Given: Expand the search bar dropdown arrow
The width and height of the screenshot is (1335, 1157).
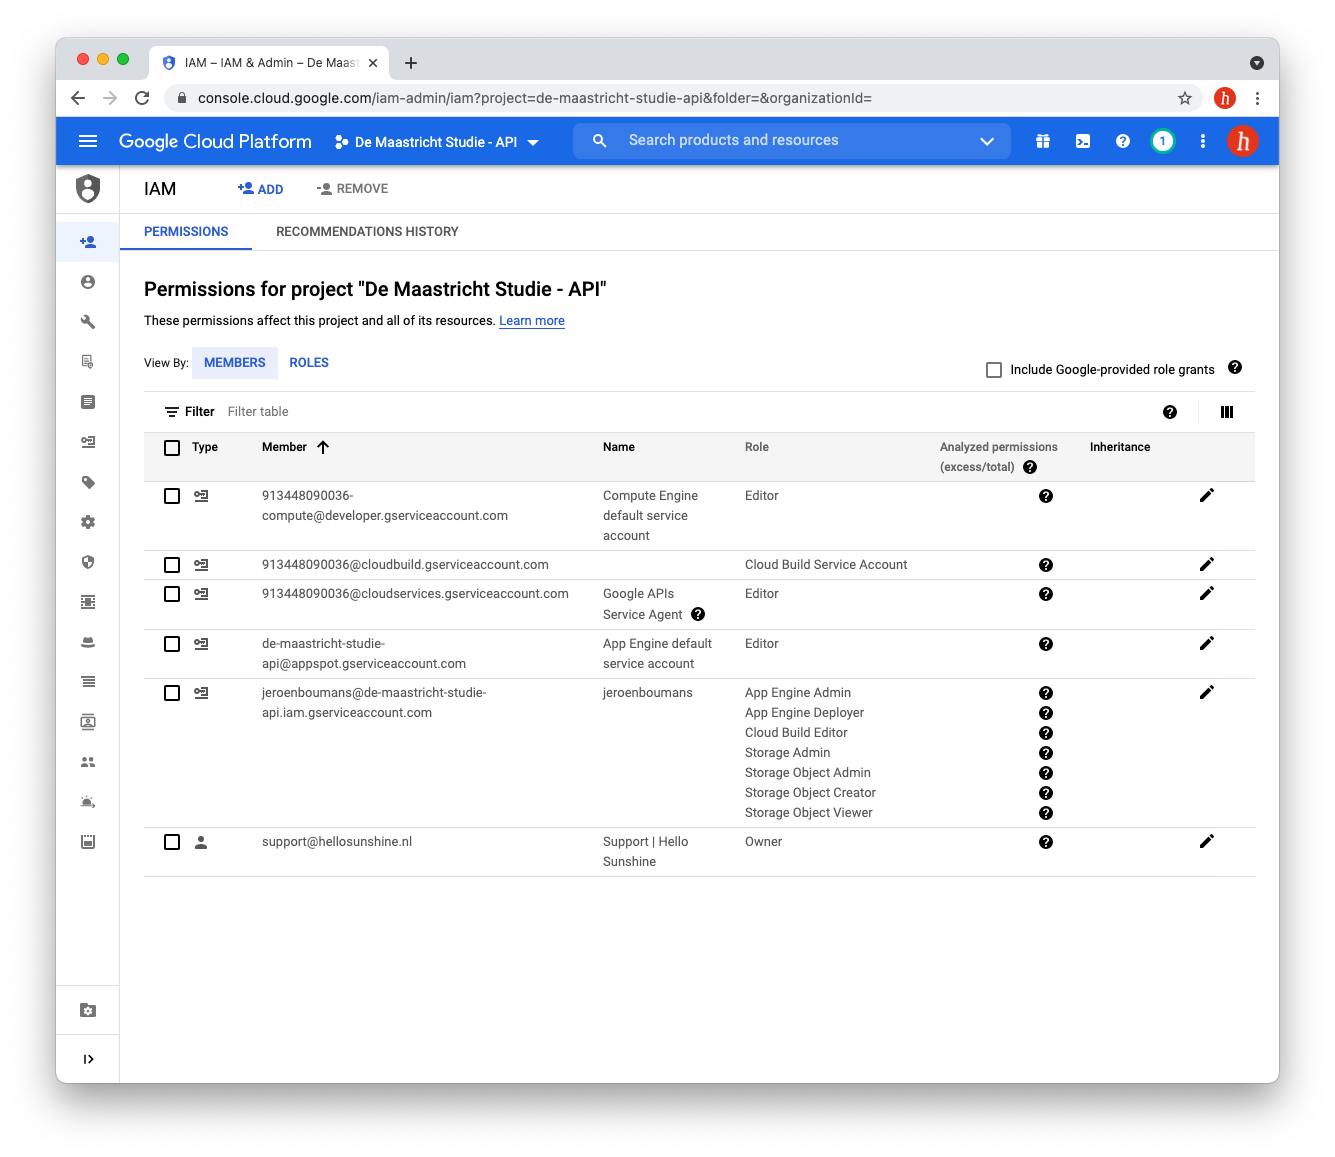Looking at the screenshot, I should (987, 141).
